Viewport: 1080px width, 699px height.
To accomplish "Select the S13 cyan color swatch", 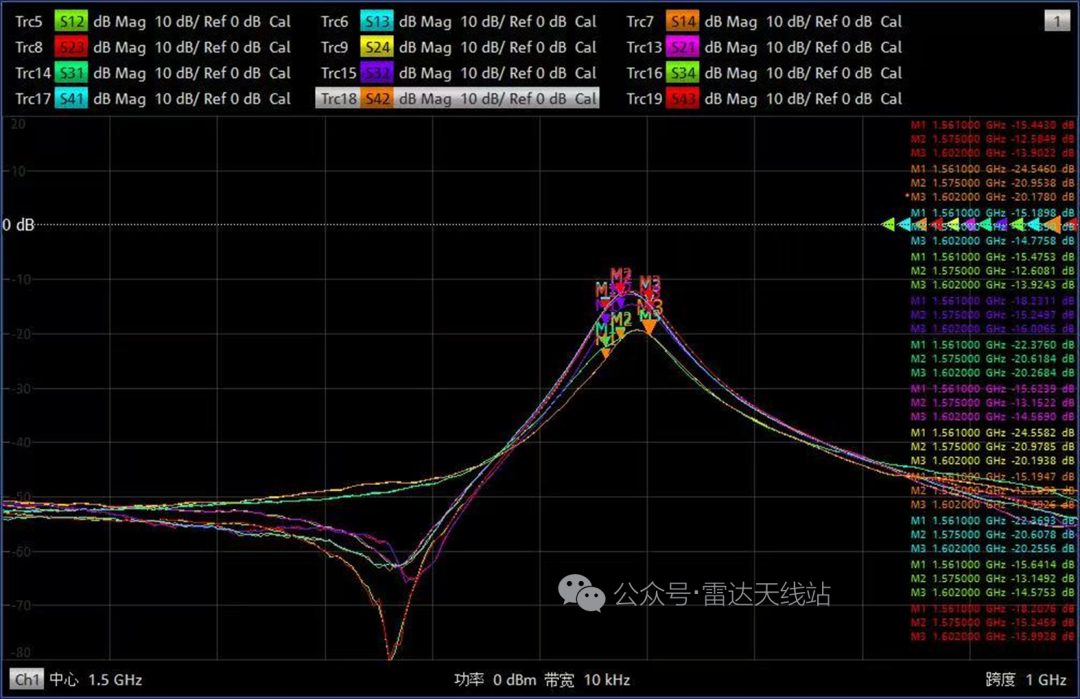I will (377, 22).
